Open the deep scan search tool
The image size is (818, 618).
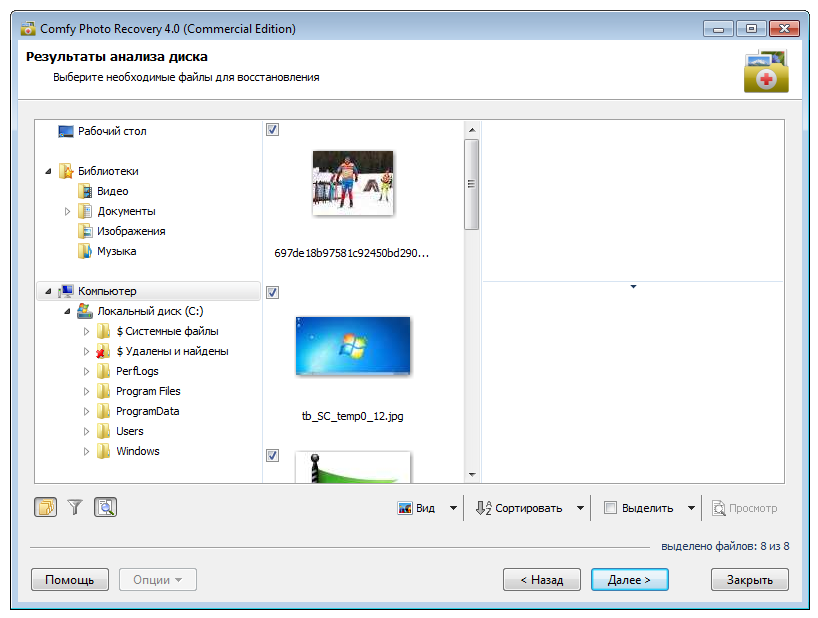tap(104, 507)
